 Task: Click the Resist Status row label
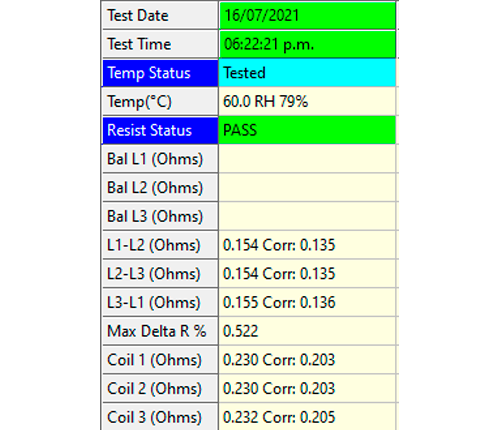point(160,130)
